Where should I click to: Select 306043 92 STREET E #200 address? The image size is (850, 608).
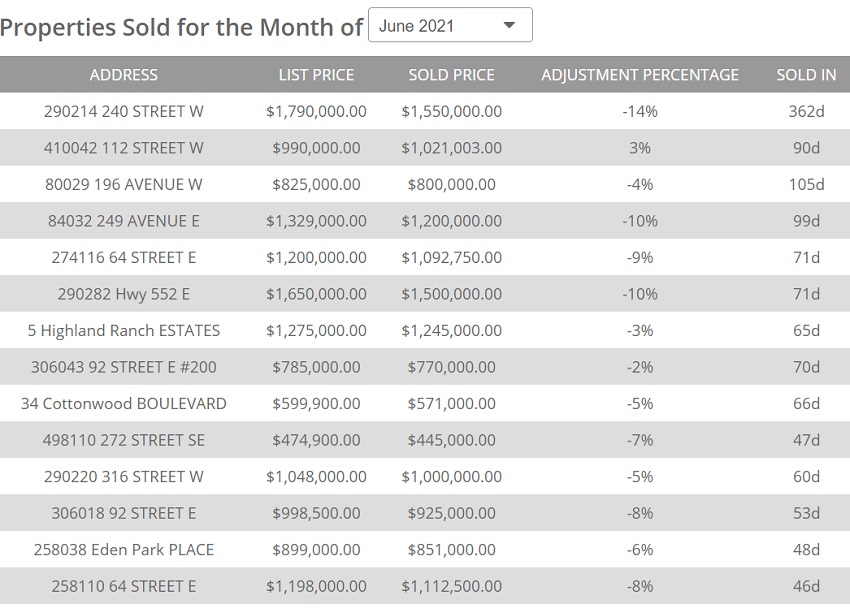[x=123, y=367]
